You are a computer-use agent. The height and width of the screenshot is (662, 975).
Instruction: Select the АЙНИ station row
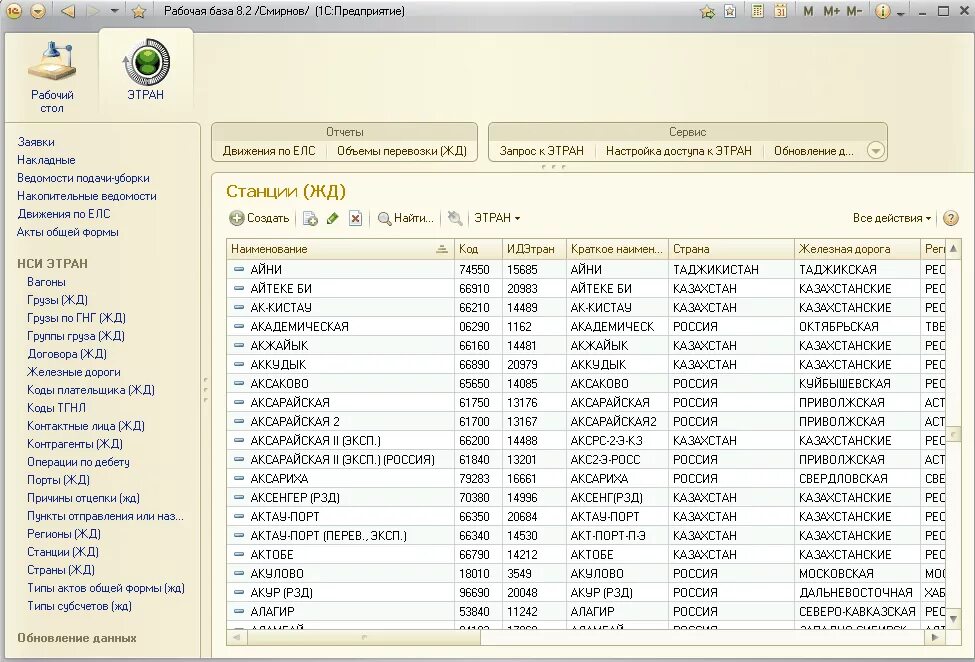[x=585, y=270]
